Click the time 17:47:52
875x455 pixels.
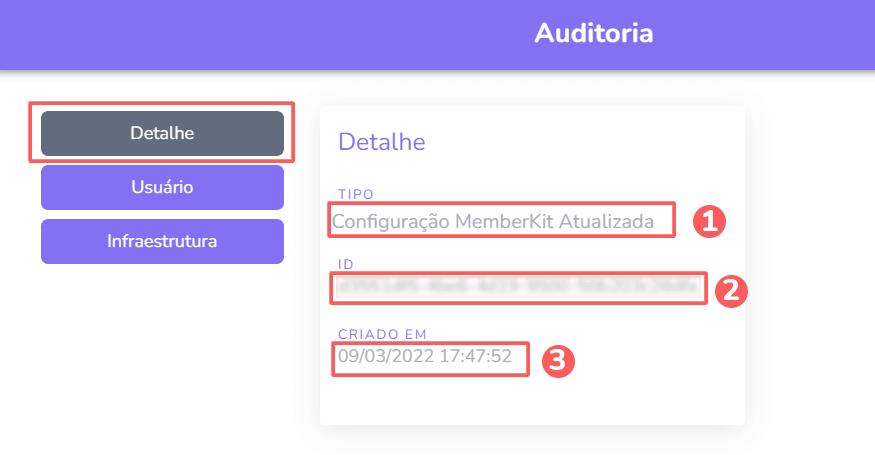tap(475, 356)
